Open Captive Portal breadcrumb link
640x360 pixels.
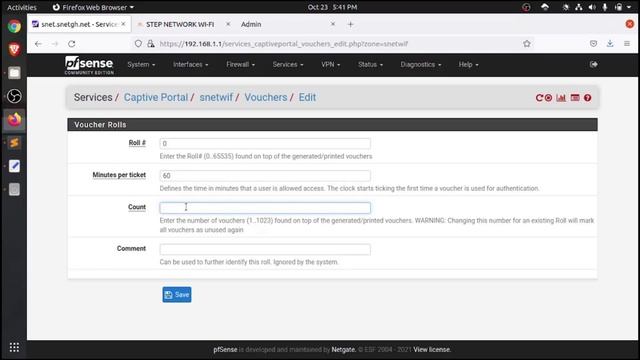tap(156, 98)
